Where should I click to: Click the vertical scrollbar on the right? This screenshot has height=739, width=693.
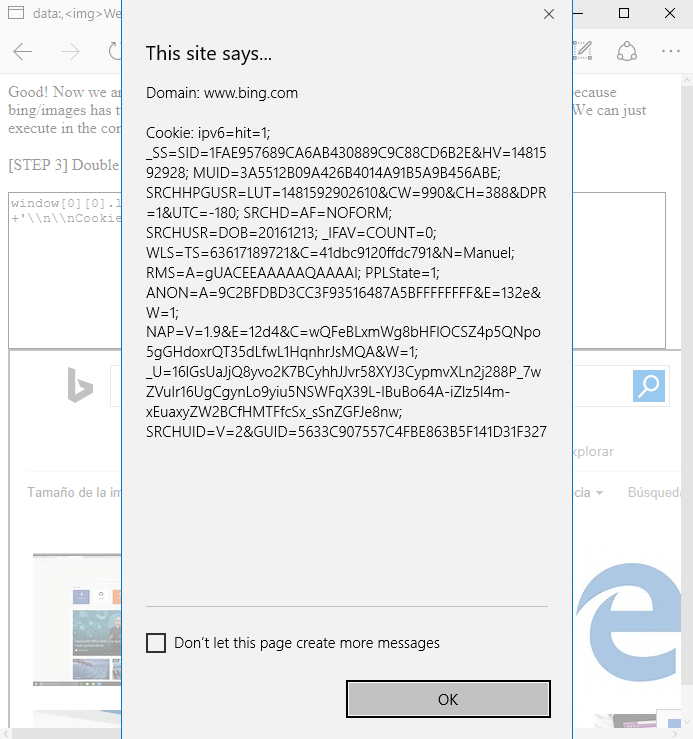(687, 401)
